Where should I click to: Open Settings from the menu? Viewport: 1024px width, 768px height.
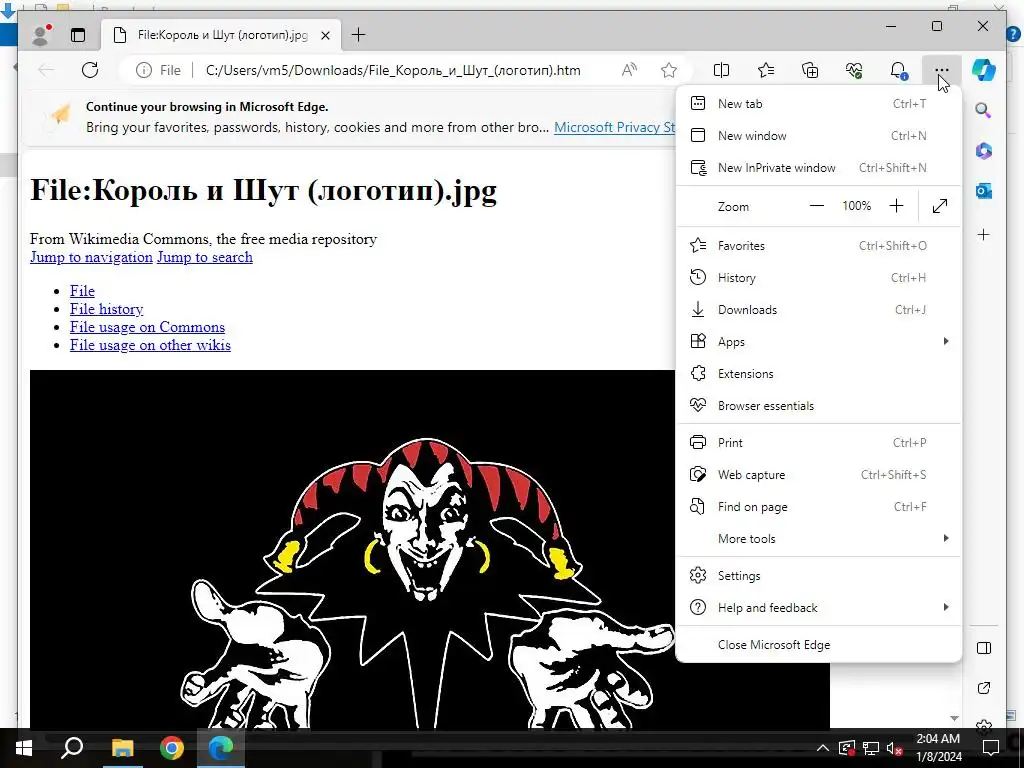coord(818,575)
